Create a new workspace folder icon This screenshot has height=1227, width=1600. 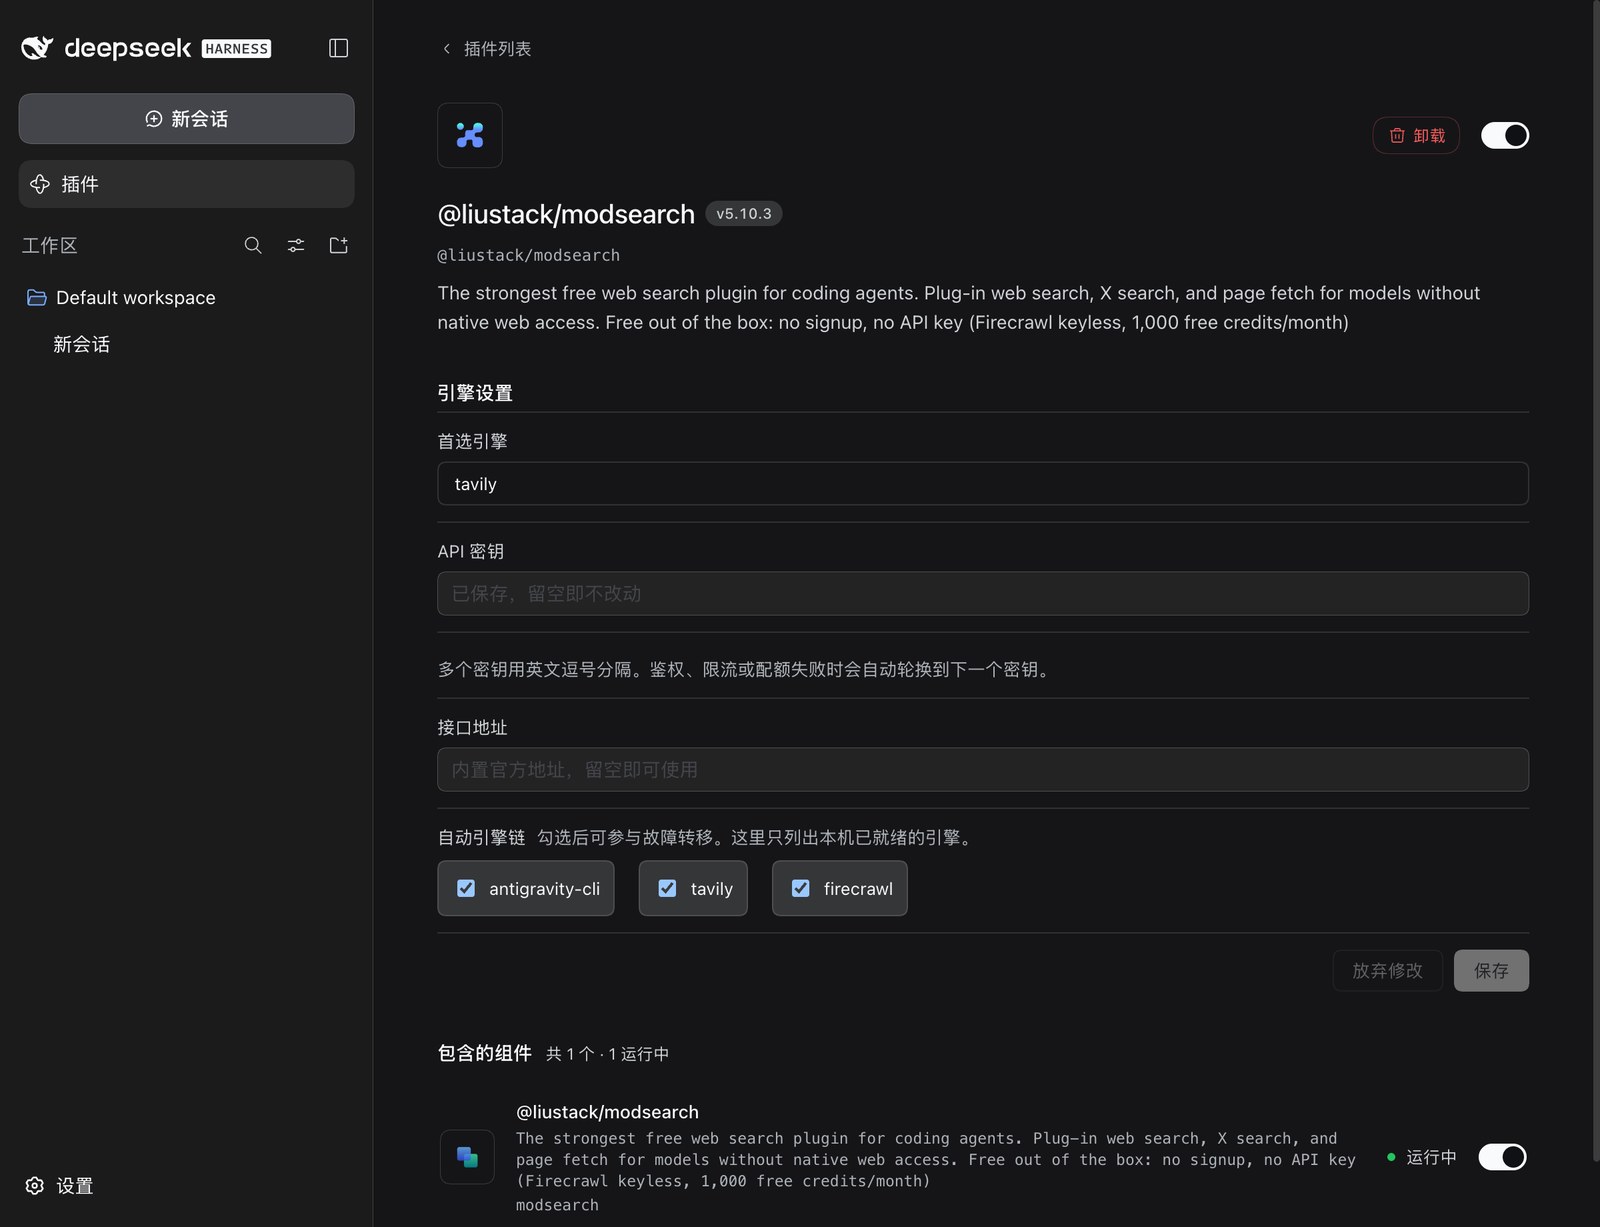[x=339, y=245]
